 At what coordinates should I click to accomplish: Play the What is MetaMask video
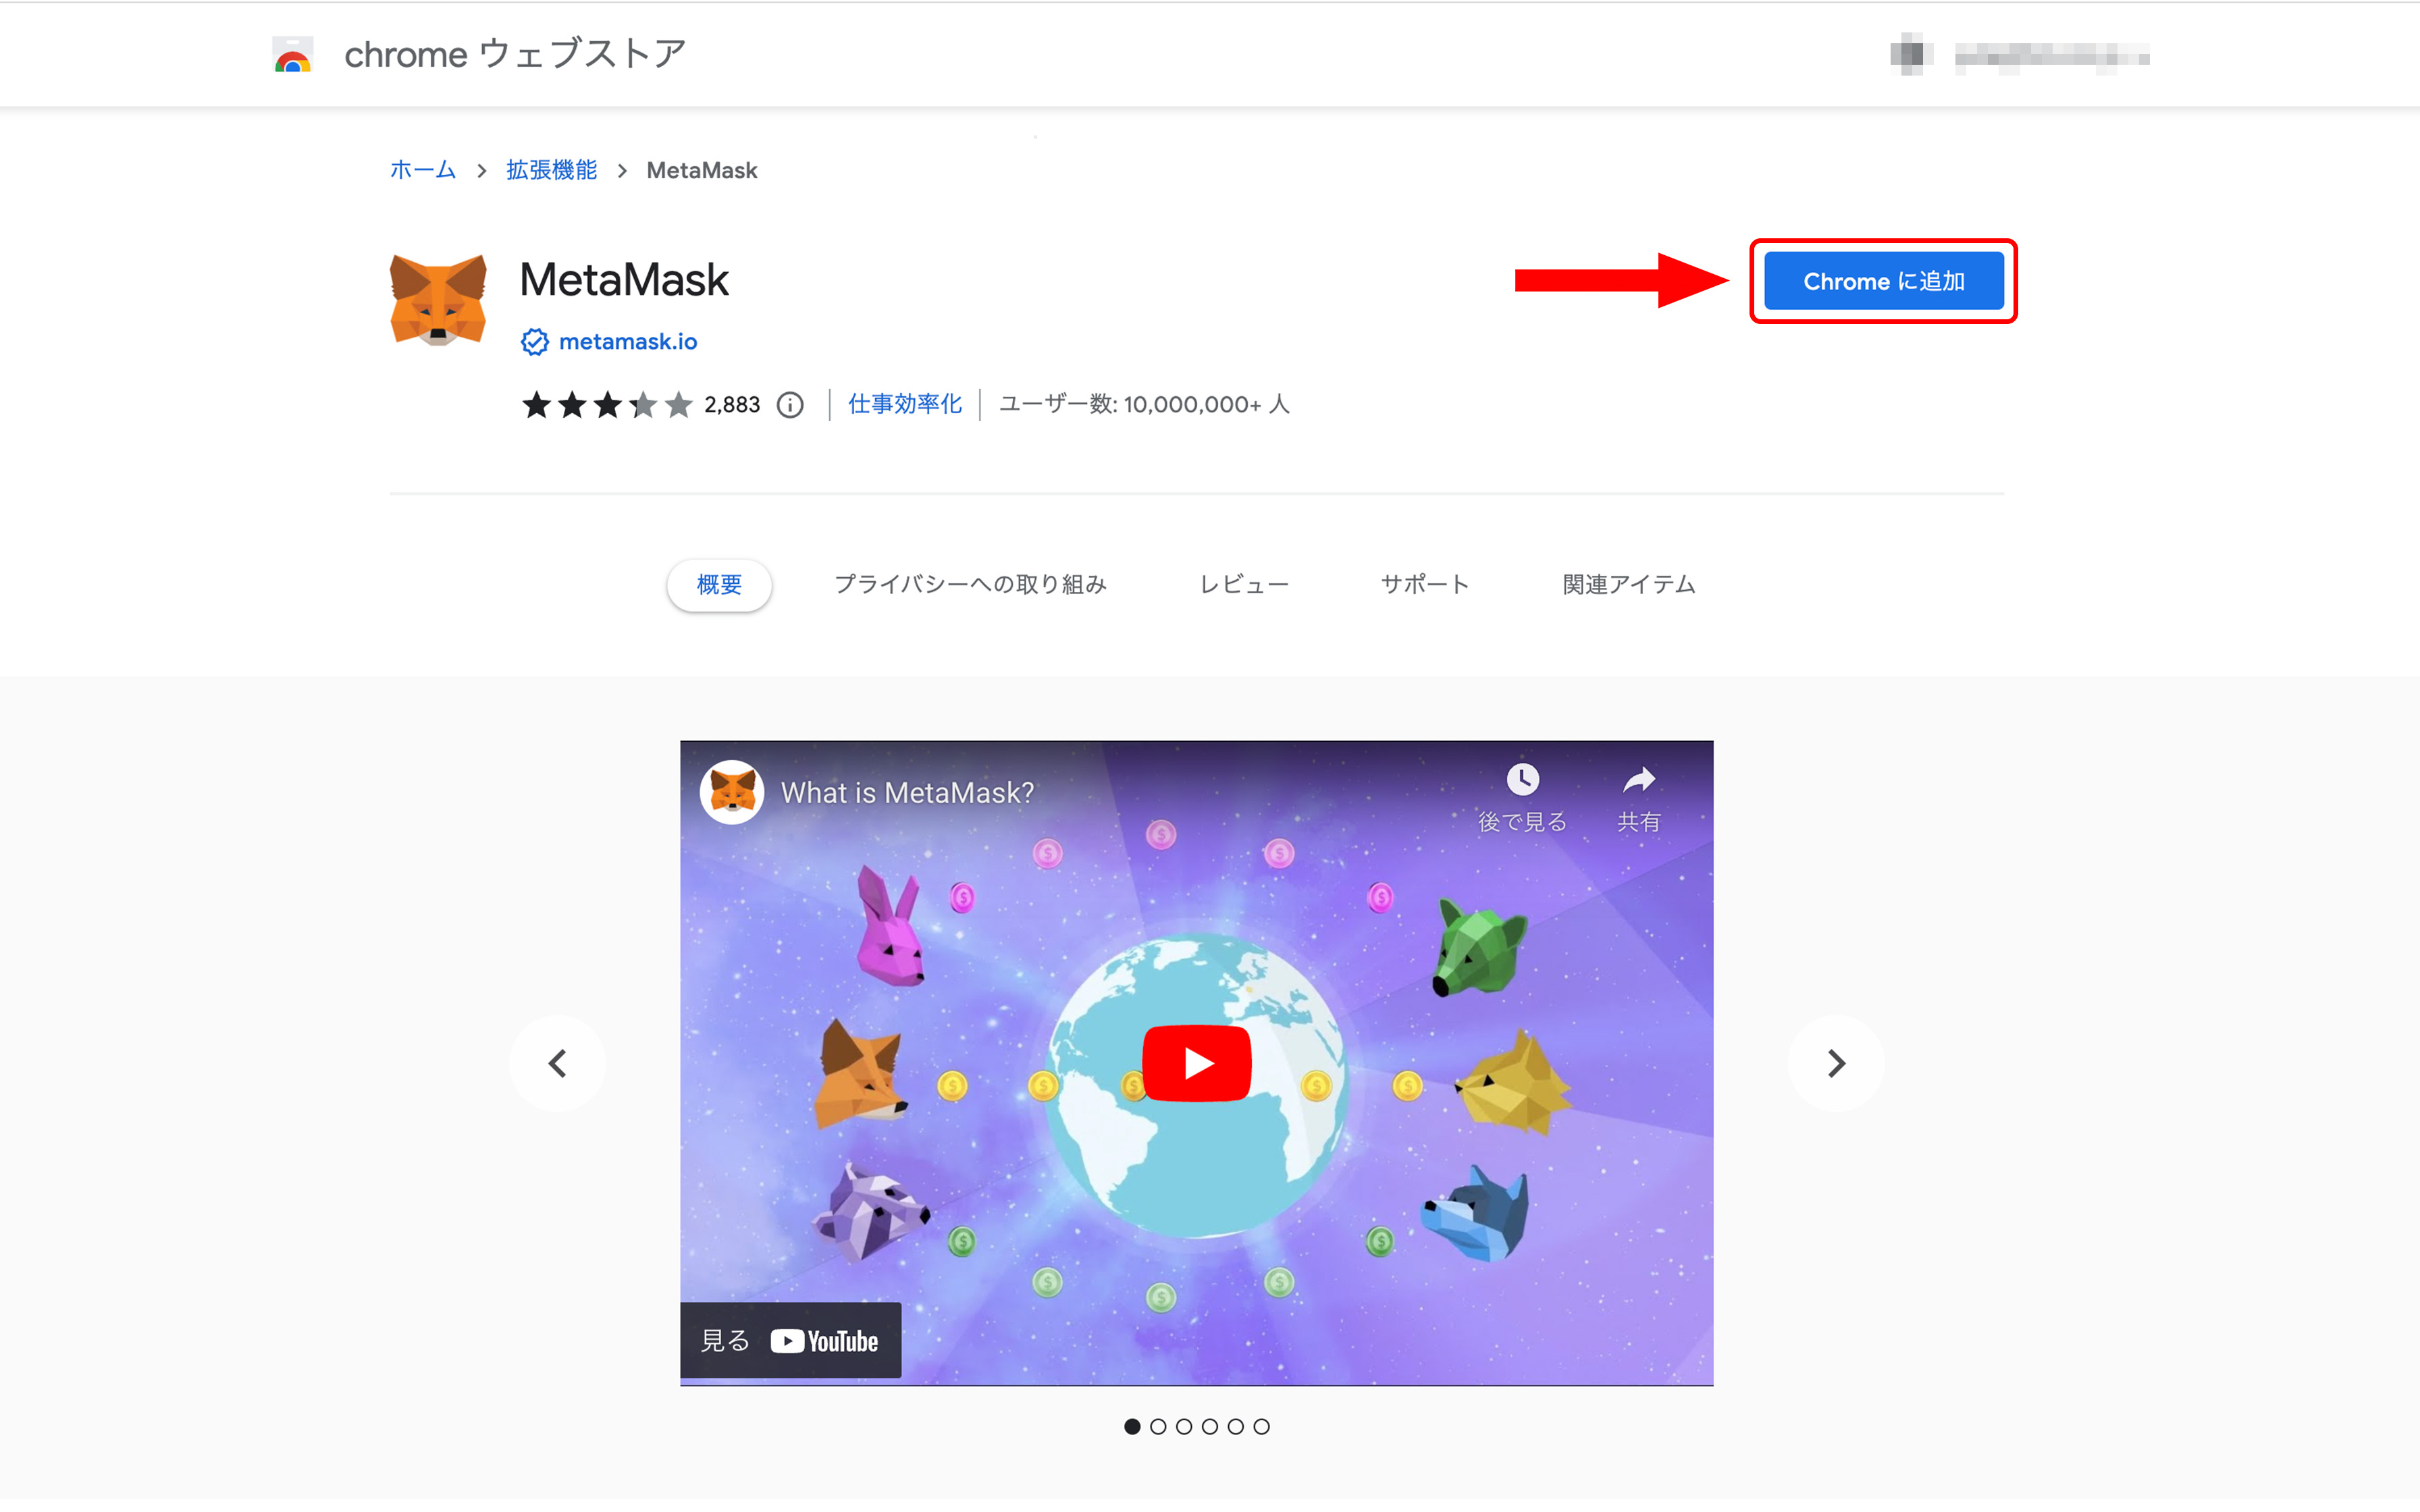click(x=1196, y=1063)
